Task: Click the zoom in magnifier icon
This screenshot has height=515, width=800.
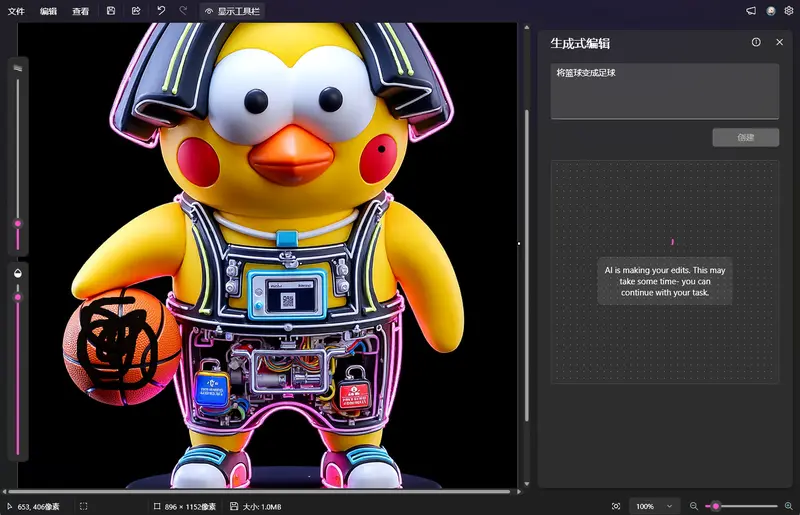Action: tap(788, 506)
